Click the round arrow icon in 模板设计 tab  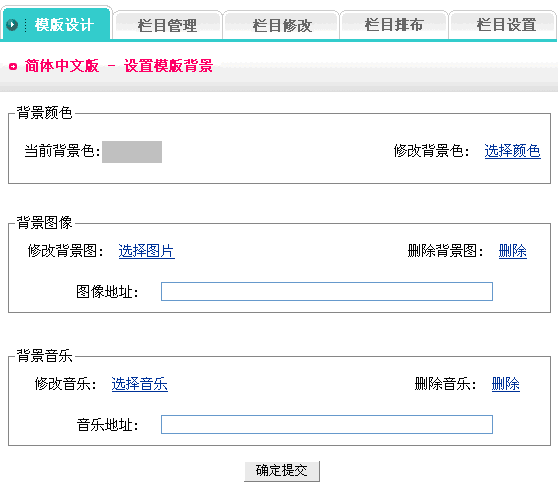pos(12,25)
